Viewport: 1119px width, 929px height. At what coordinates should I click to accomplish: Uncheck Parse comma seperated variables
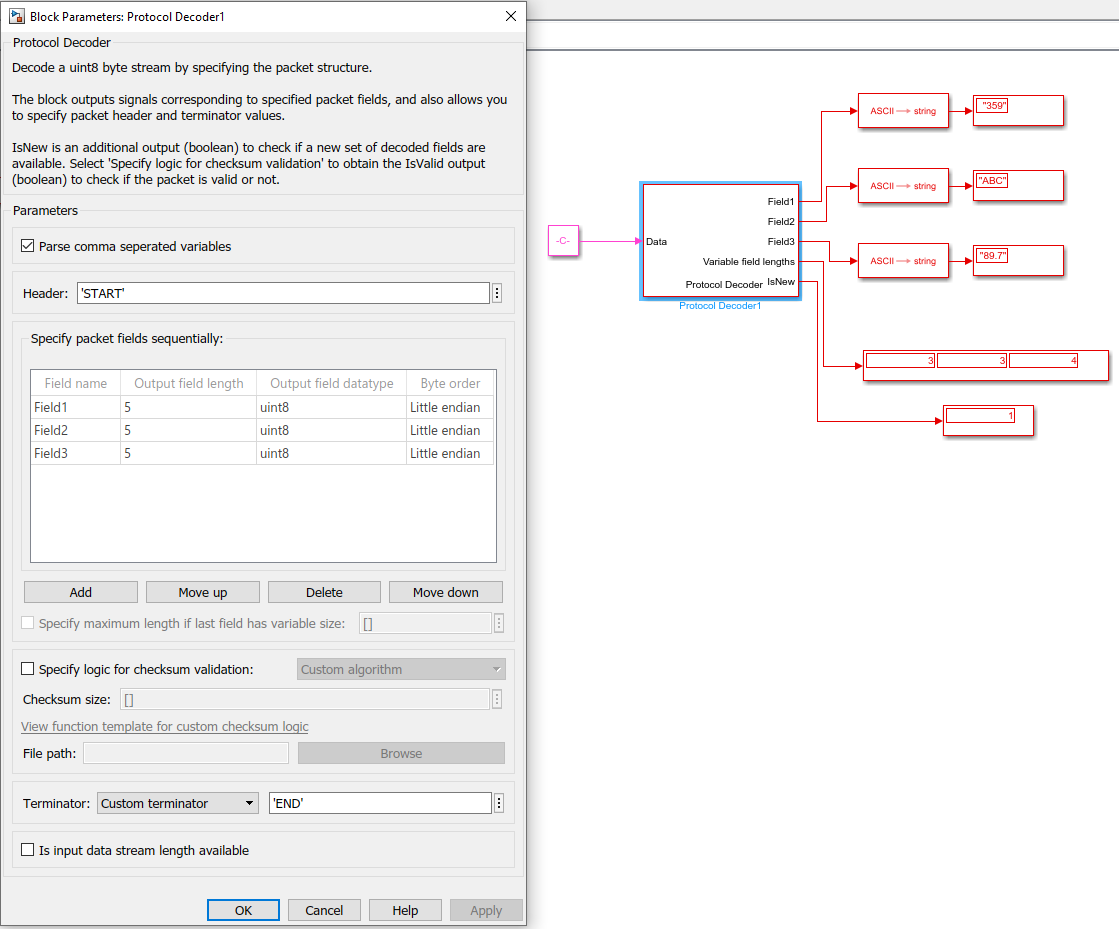tap(27, 245)
